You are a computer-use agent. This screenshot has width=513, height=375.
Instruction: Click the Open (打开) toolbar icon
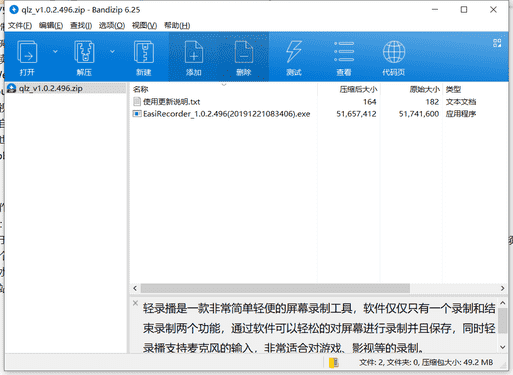(27, 52)
